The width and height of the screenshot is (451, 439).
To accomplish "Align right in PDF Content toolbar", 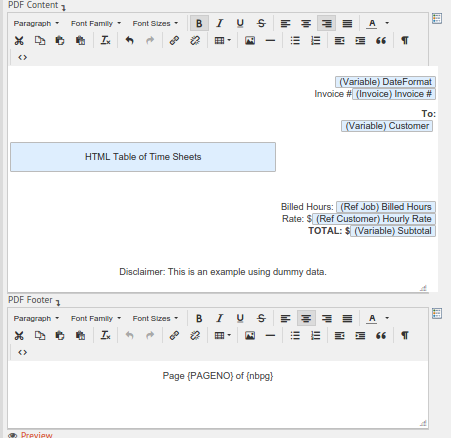I will pos(326,23).
